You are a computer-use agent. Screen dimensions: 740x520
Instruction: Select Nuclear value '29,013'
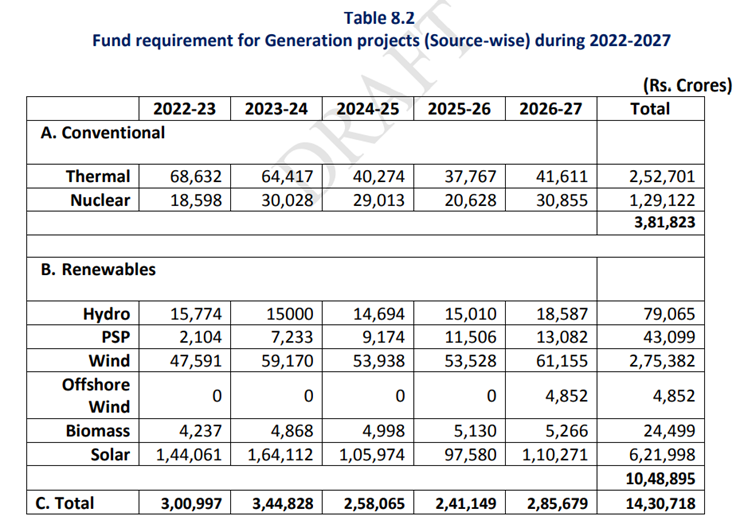(x=379, y=200)
